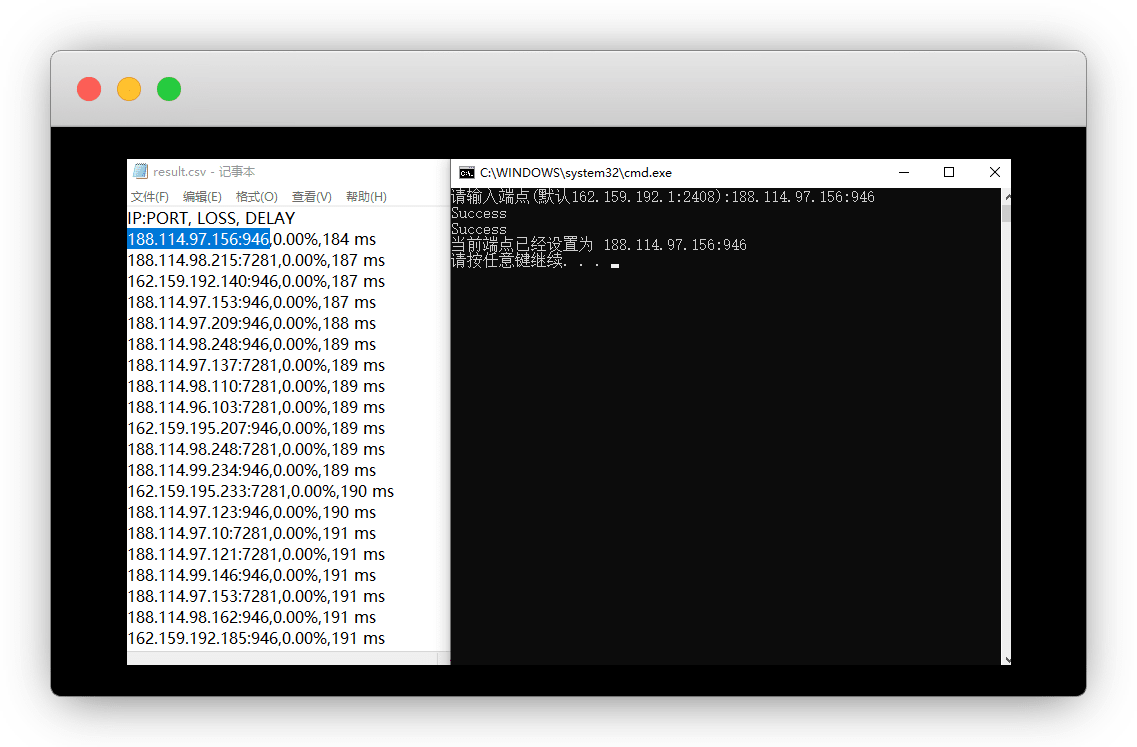Click the line with 162.159.195.233:7281
This screenshot has height=747, width=1137.
pyautogui.click(x=260, y=492)
